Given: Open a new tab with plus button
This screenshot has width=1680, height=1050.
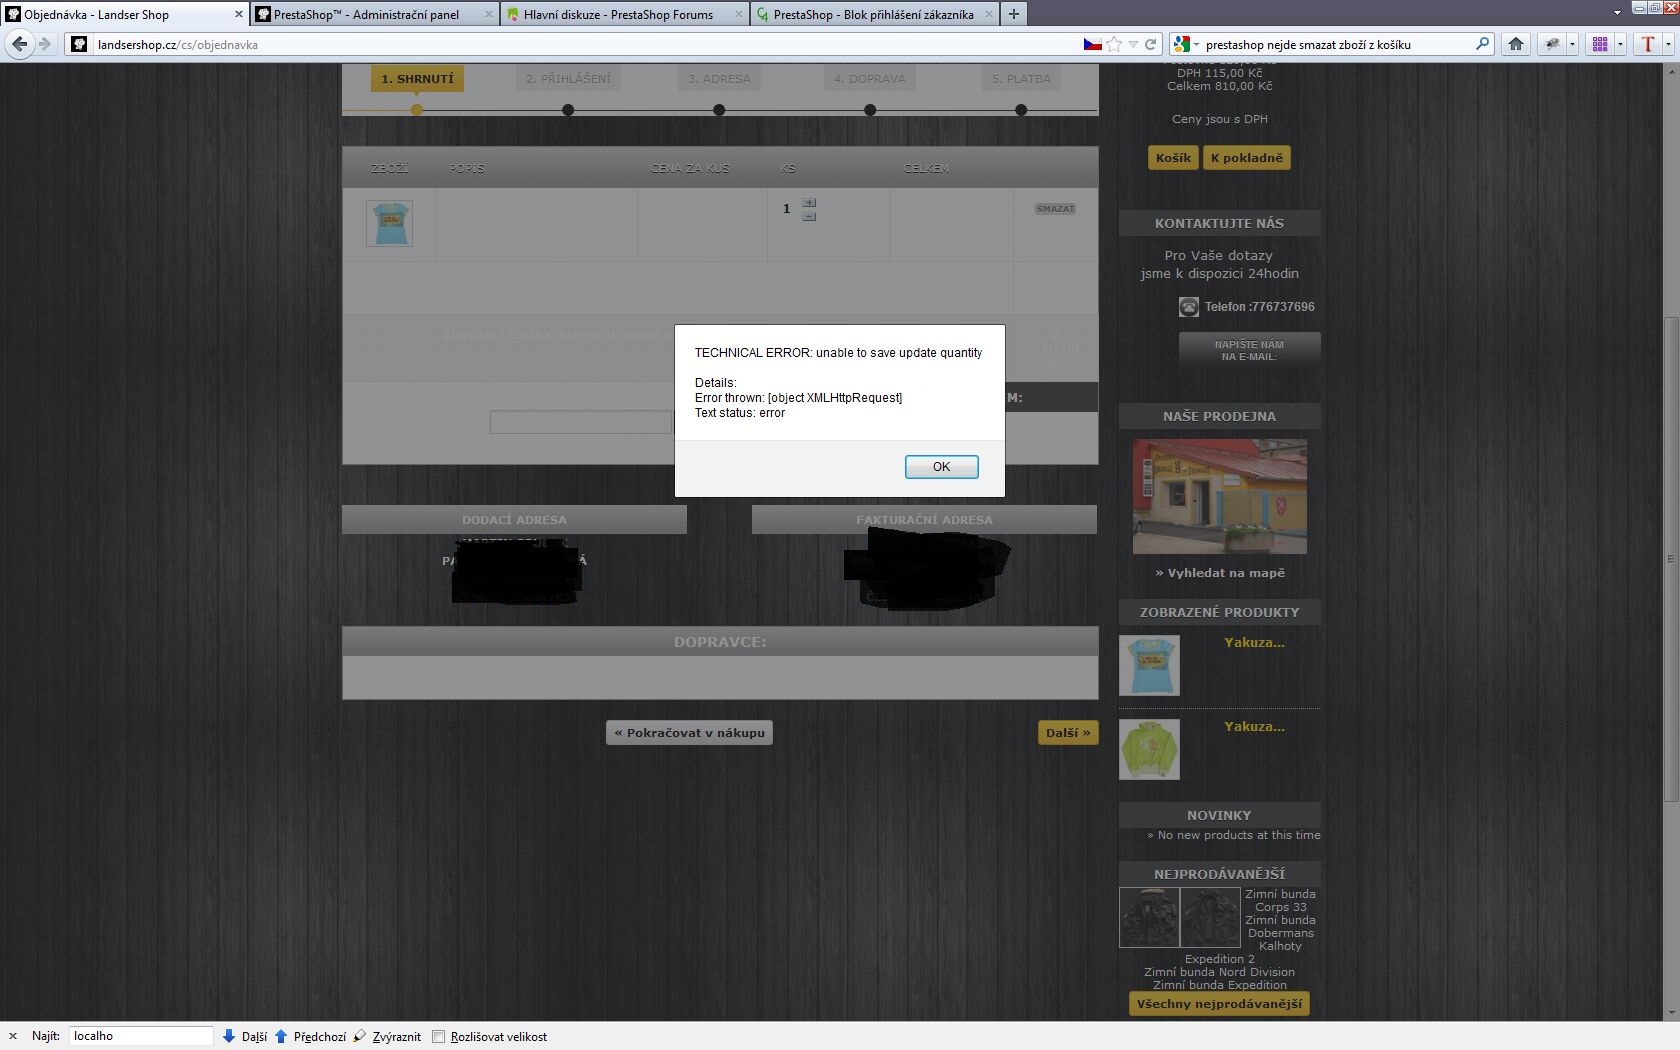Looking at the screenshot, I should click(x=1013, y=14).
